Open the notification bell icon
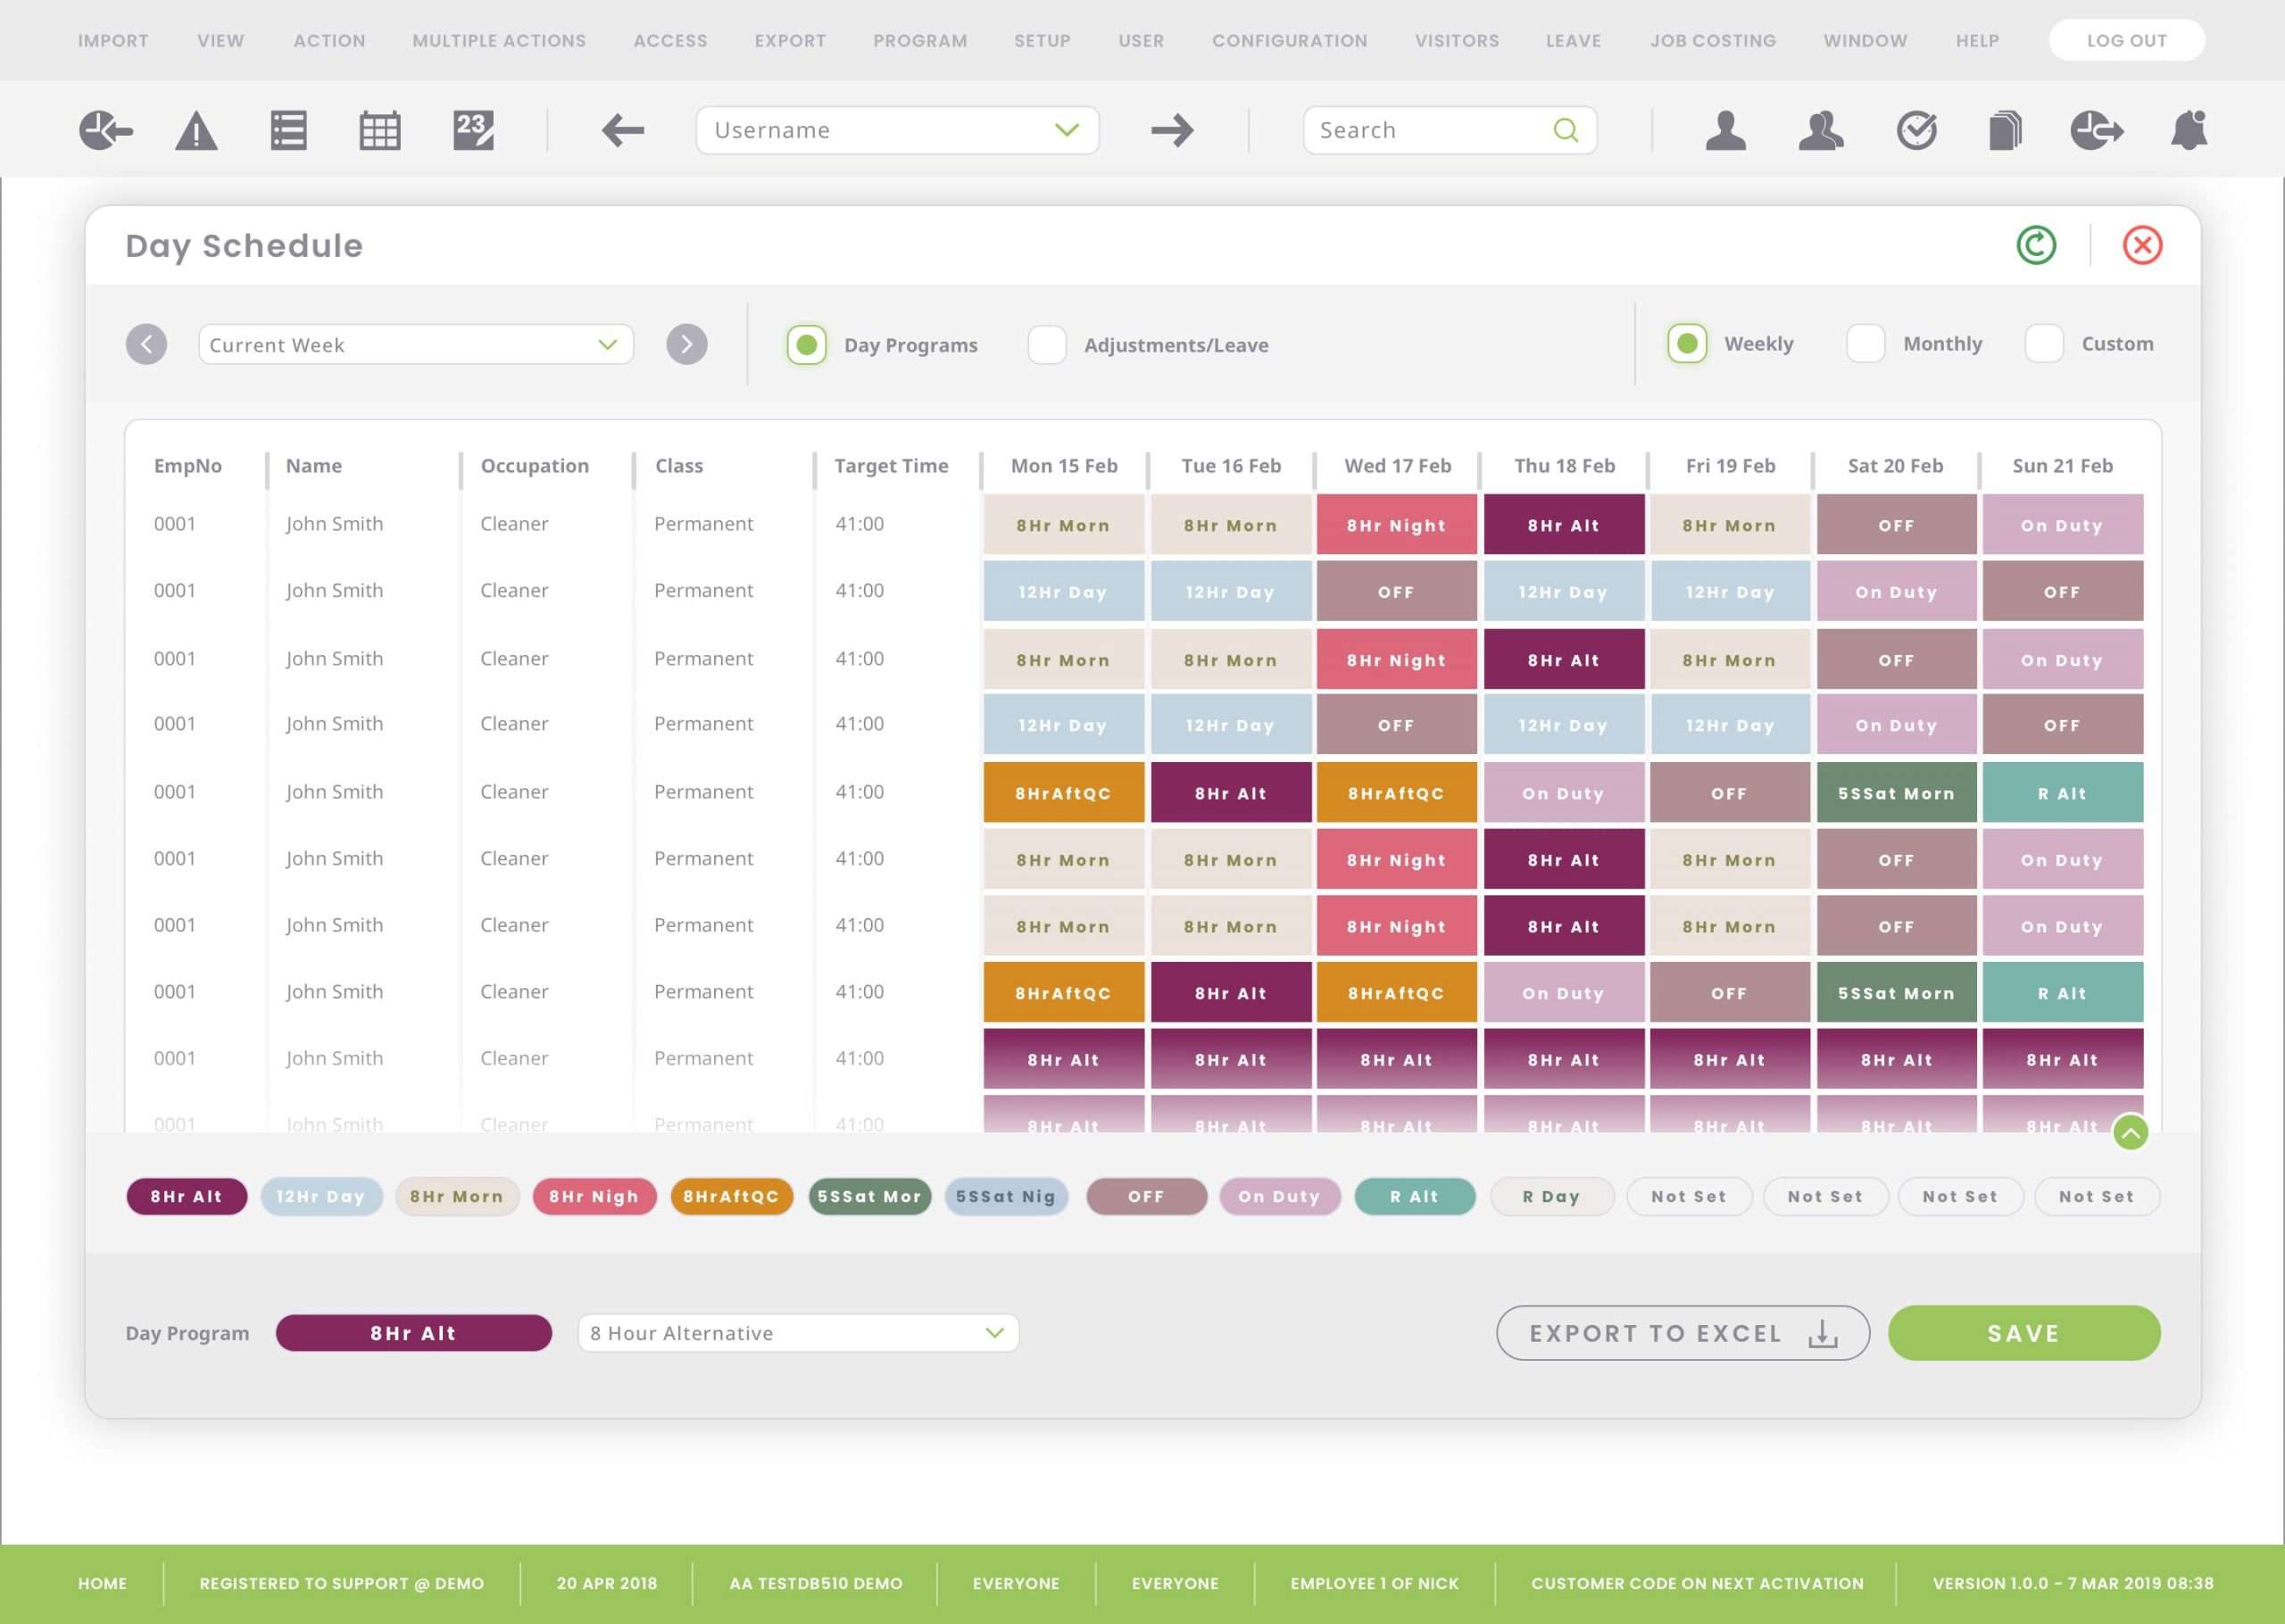Image resolution: width=2285 pixels, height=1624 pixels. [2188, 131]
